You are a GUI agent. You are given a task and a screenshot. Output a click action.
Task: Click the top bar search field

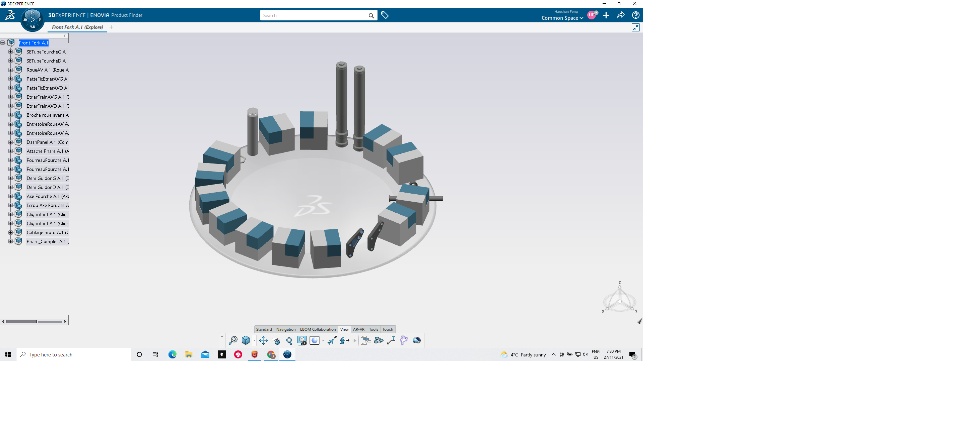pos(313,15)
